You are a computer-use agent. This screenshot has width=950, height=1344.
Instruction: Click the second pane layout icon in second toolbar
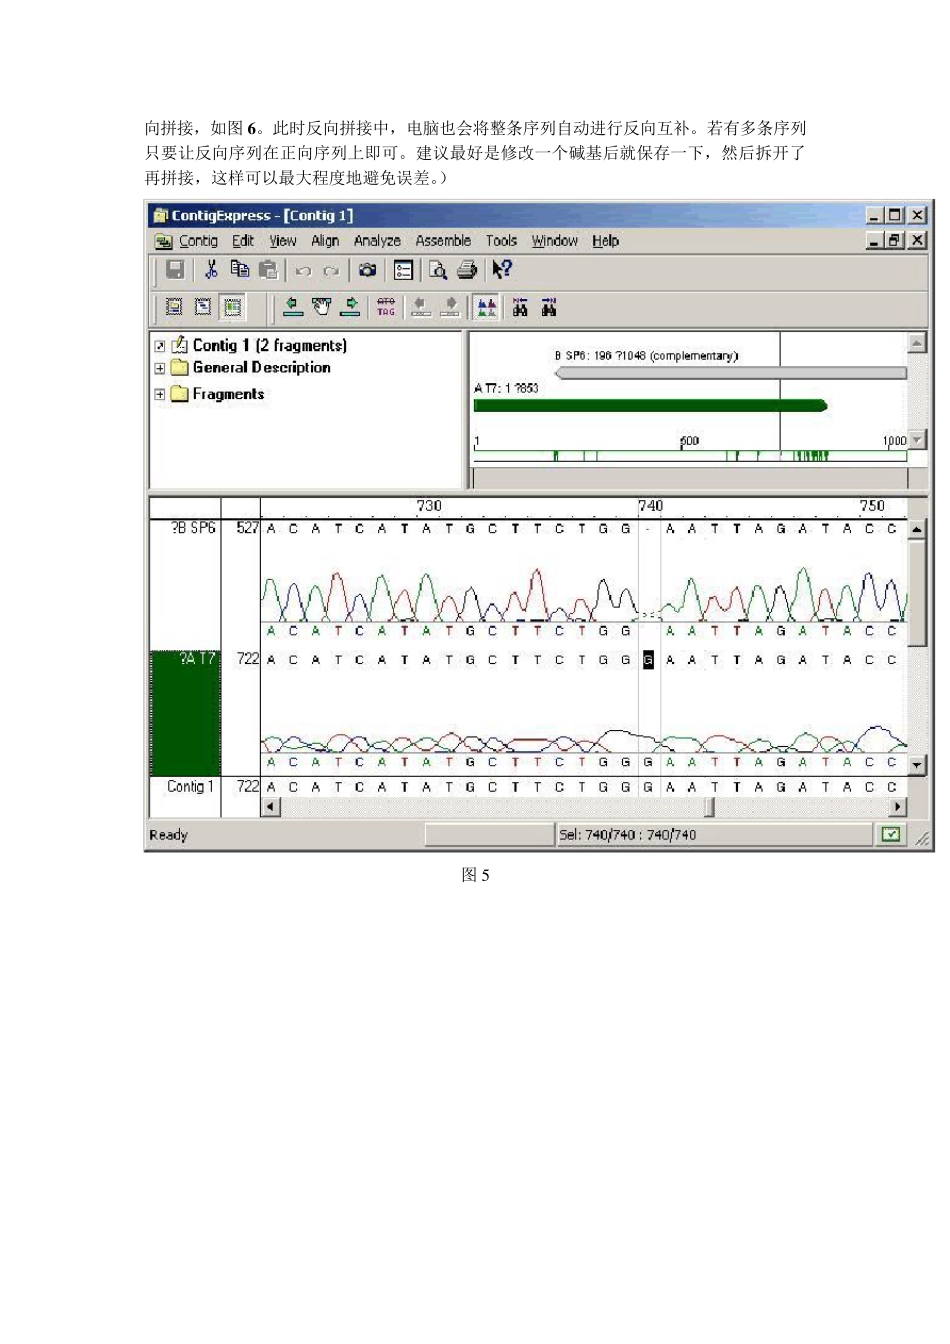(203, 307)
